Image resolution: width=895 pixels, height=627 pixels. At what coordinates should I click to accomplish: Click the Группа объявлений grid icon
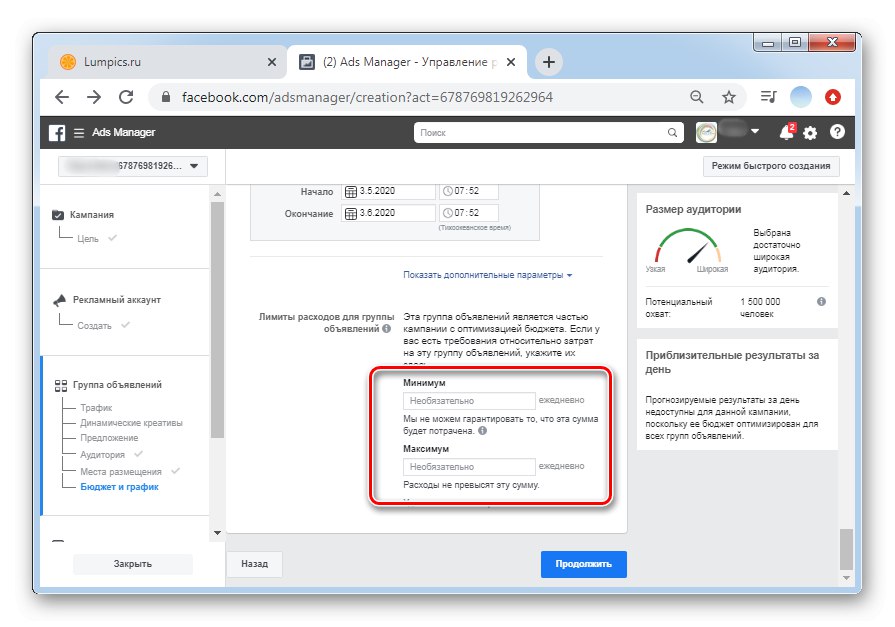(x=61, y=385)
